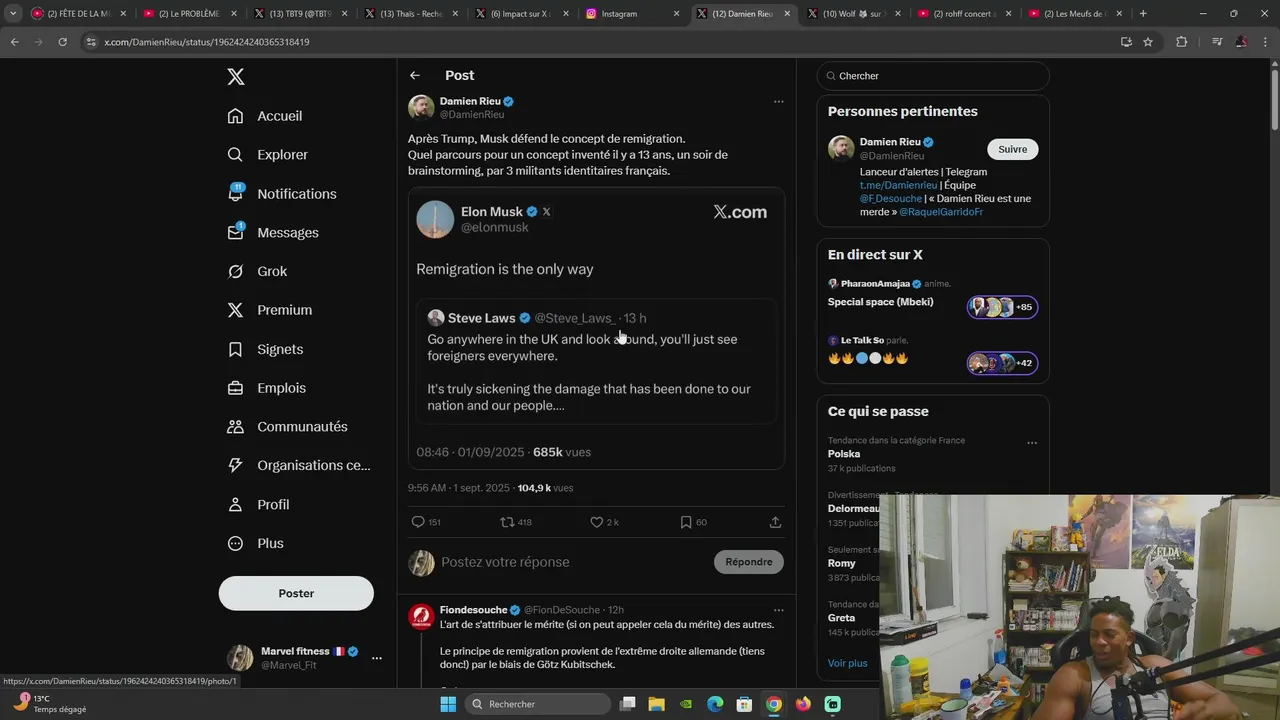Open Marvel fitness account menu dots
This screenshot has height=720, width=1280.
(377, 658)
